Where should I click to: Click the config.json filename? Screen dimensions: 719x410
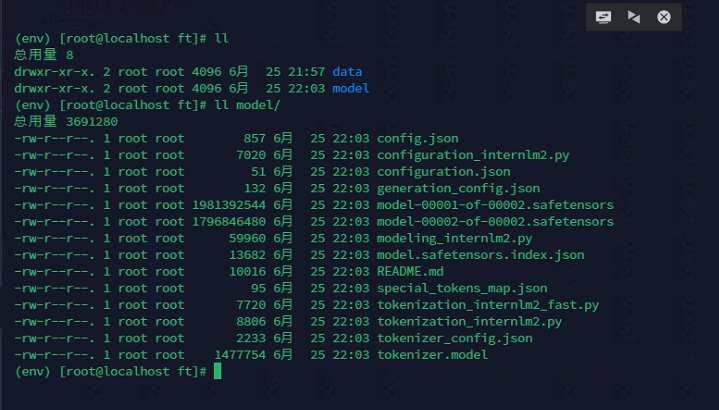click(x=418, y=139)
